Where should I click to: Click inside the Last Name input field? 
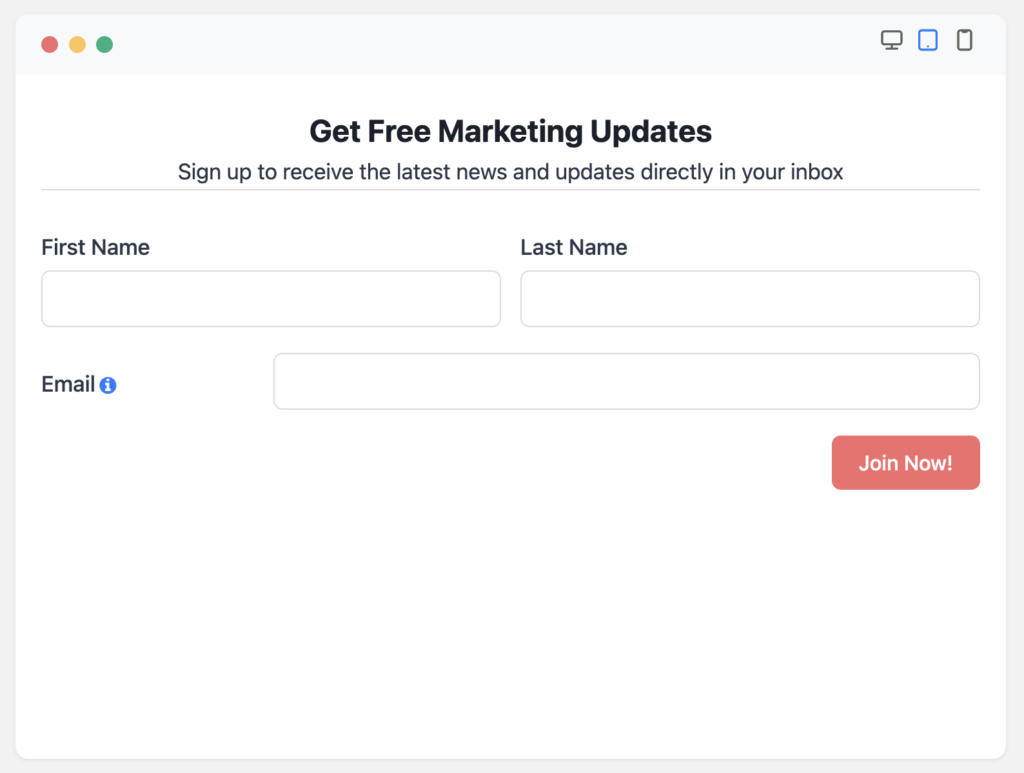(749, 298)
